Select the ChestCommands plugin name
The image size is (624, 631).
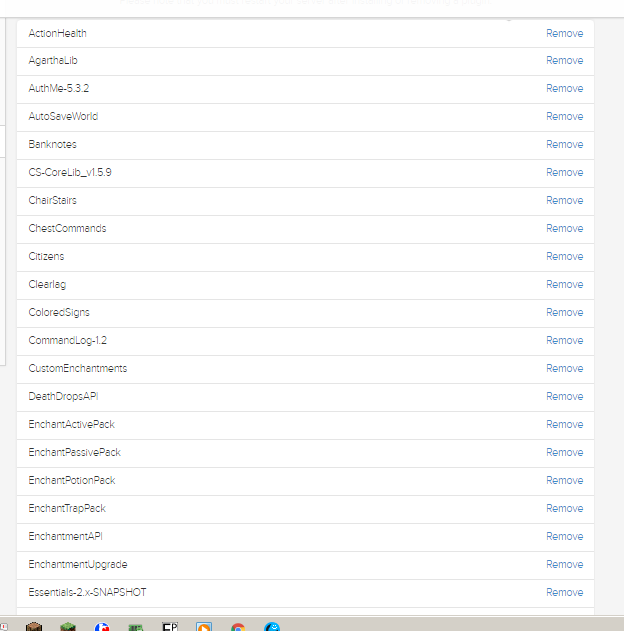(x=67, y=228)
